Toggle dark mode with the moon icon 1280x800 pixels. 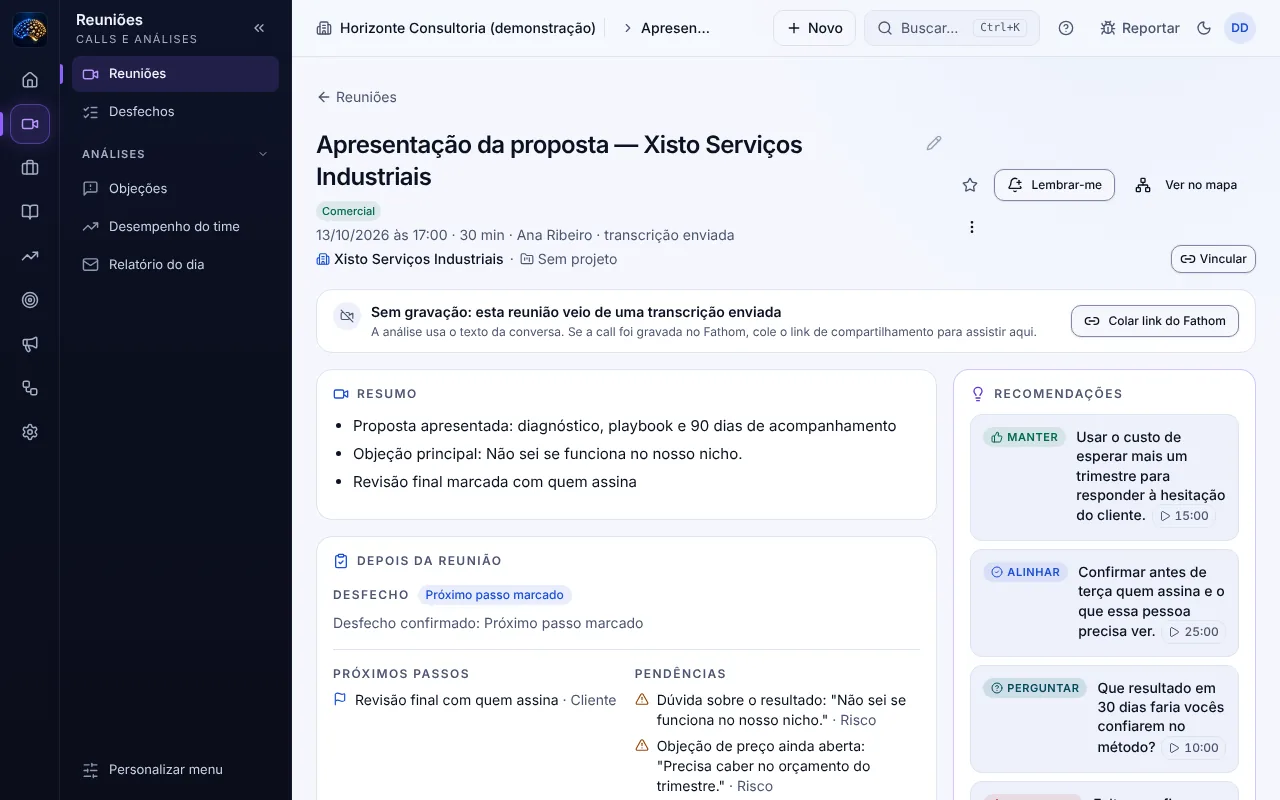(x=1204, y=28)
